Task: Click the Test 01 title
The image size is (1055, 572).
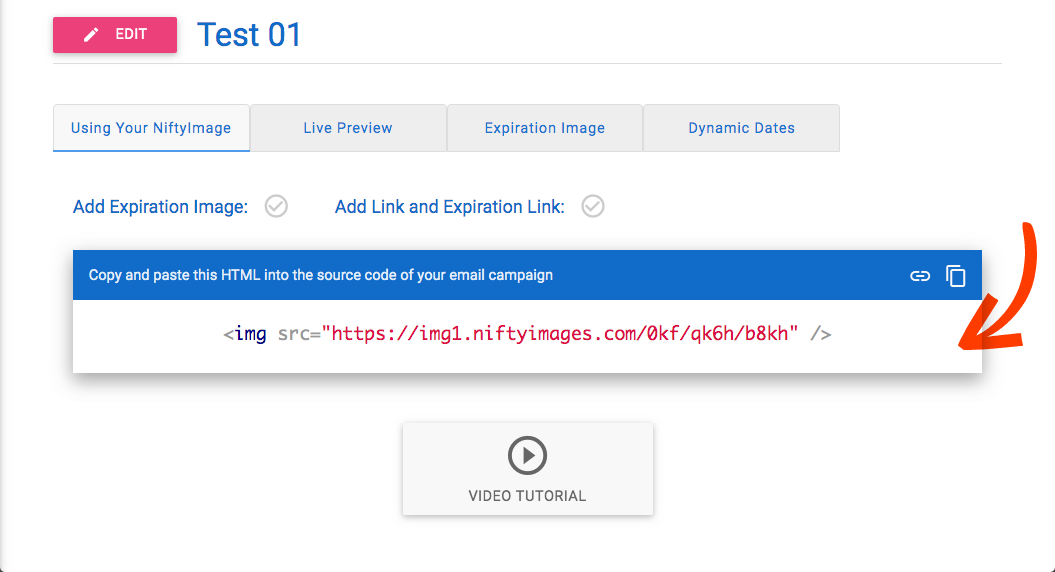Action: 249,35
